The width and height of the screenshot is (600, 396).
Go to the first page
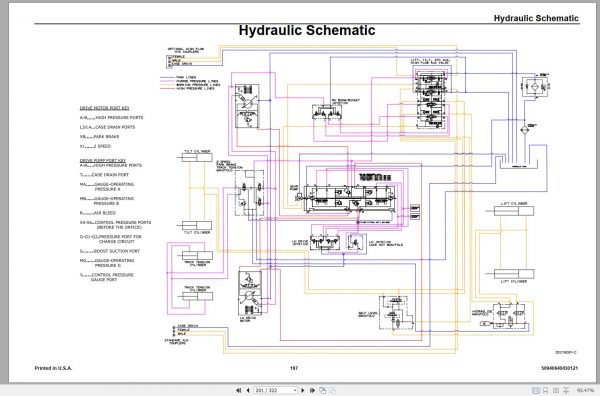pyautogui.click(x=238, y=390)
